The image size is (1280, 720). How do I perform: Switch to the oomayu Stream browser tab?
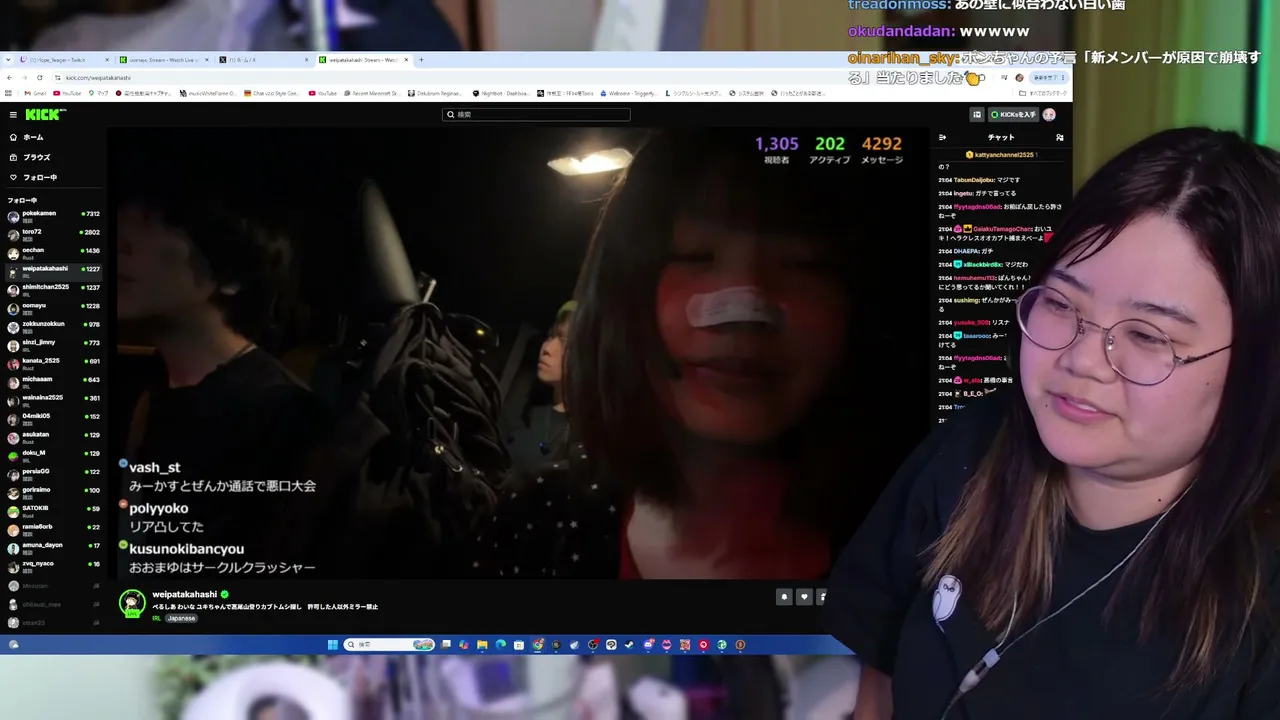(162, 60)
